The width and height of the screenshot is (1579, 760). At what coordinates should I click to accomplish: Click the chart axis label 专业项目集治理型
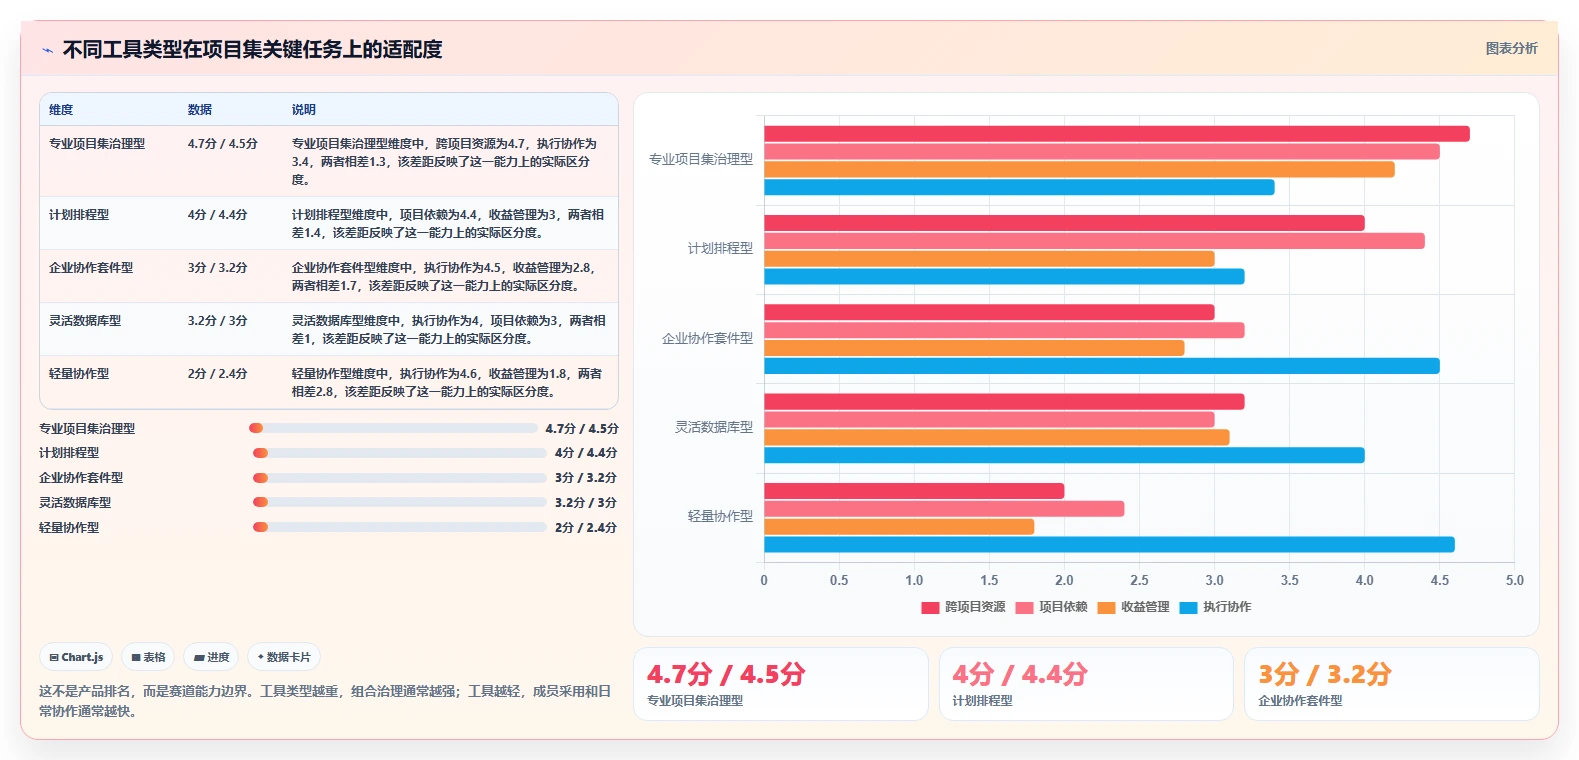coord(701,159)
